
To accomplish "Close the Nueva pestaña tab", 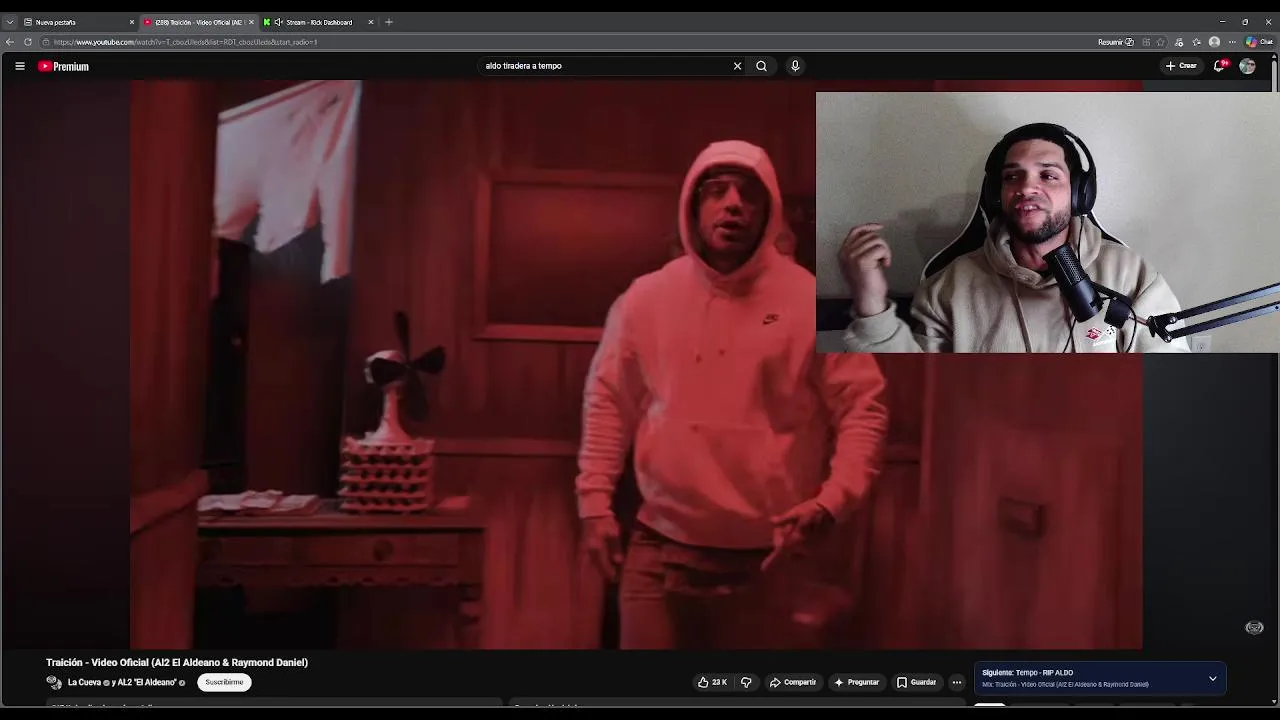I will click(x=131, y=22).
